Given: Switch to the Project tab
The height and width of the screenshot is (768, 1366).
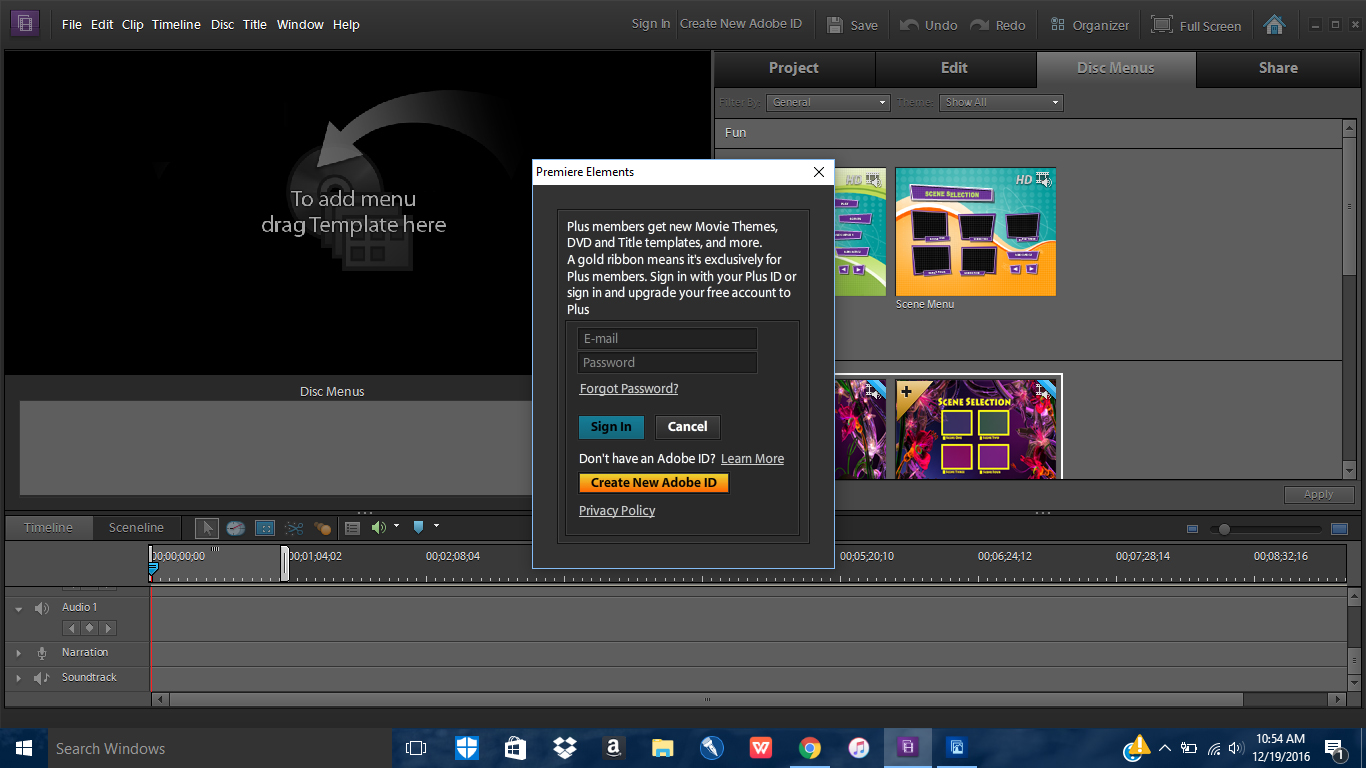Looking at the screenshot, I should tap(794, 68).
